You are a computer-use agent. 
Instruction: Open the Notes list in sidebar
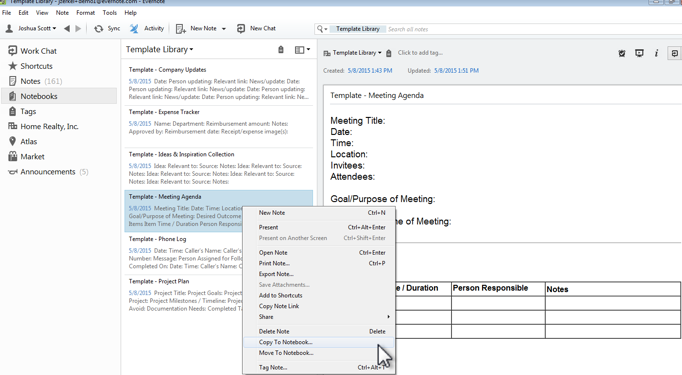36,81
